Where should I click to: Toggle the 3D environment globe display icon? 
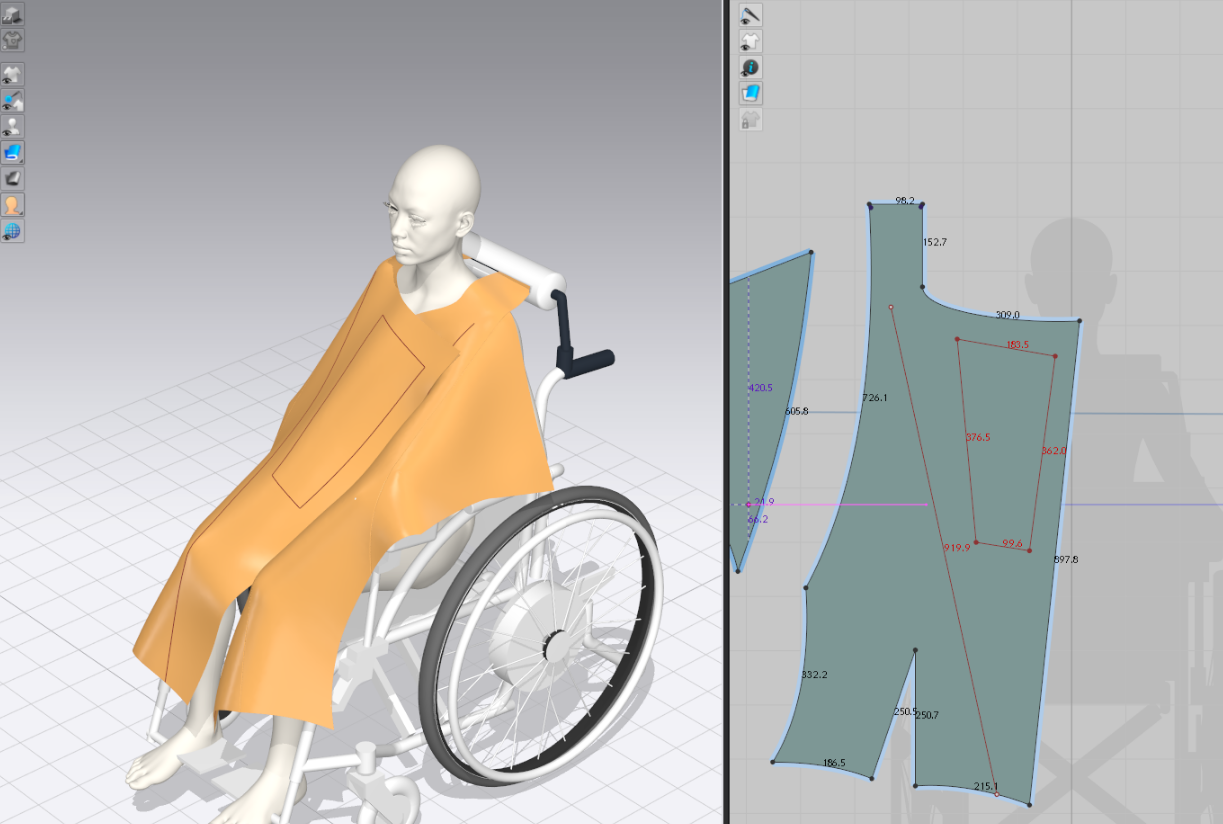(12, 231)
